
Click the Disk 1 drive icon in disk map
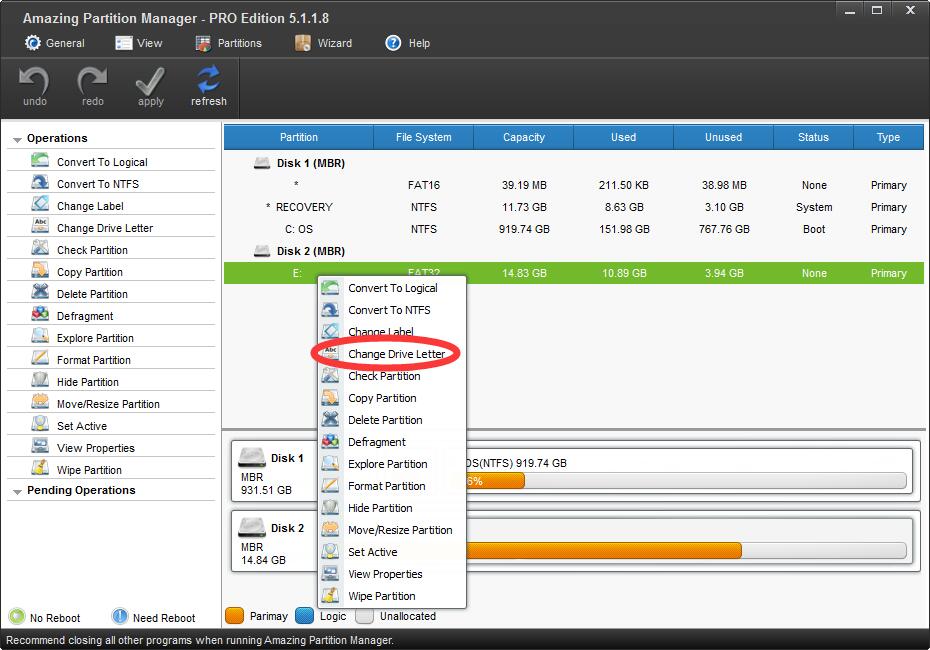251,457
